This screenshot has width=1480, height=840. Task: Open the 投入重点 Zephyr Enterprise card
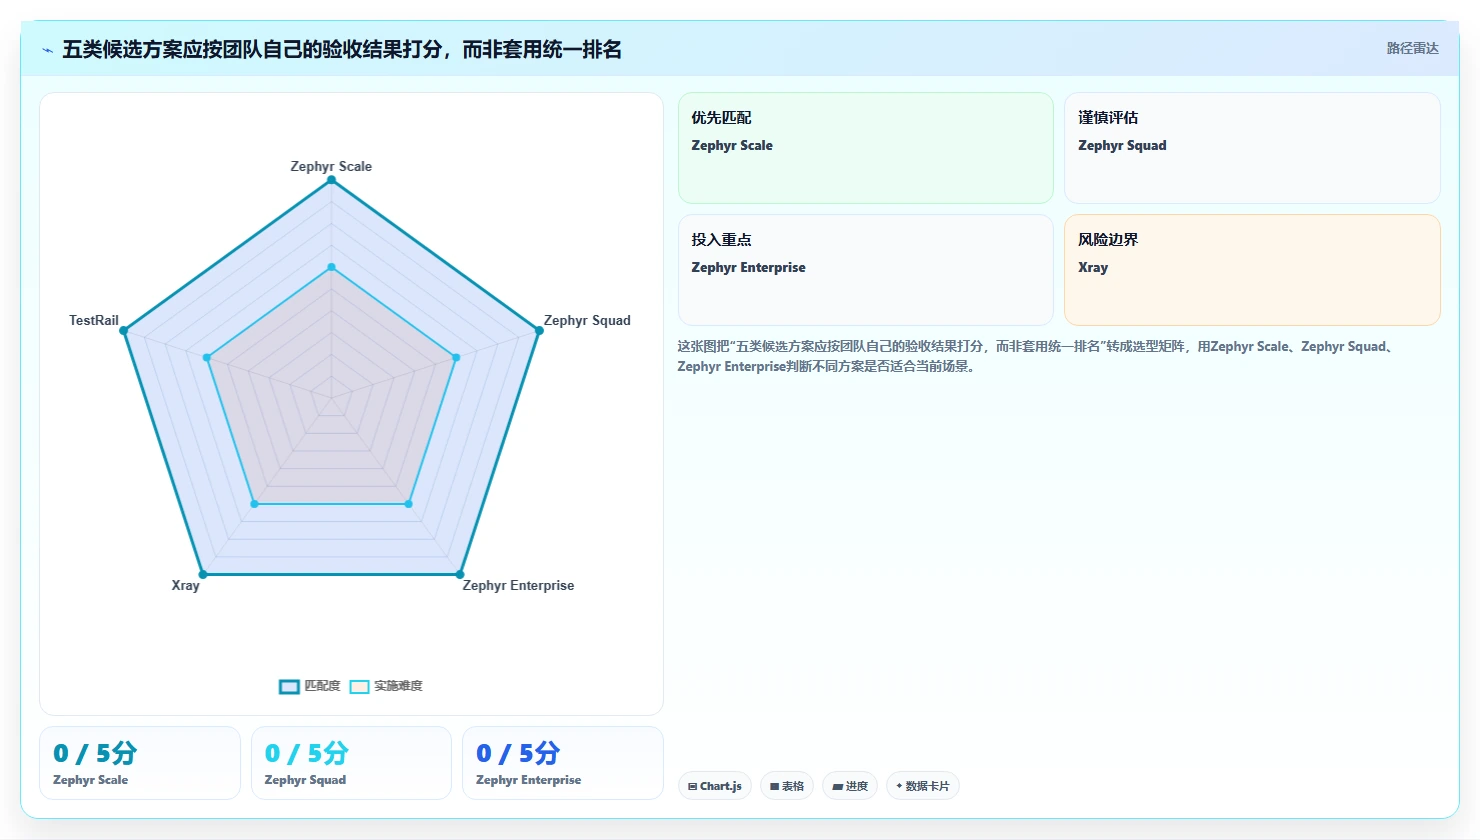click(866, 270)
